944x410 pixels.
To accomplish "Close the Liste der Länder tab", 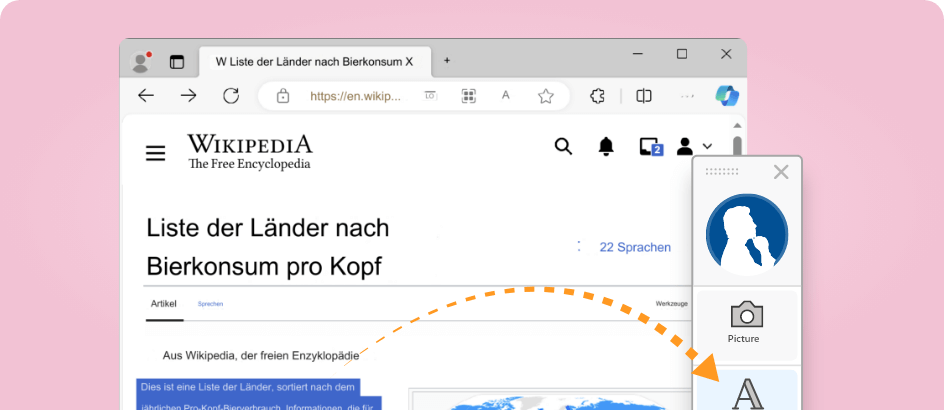I will pos(409,62).
